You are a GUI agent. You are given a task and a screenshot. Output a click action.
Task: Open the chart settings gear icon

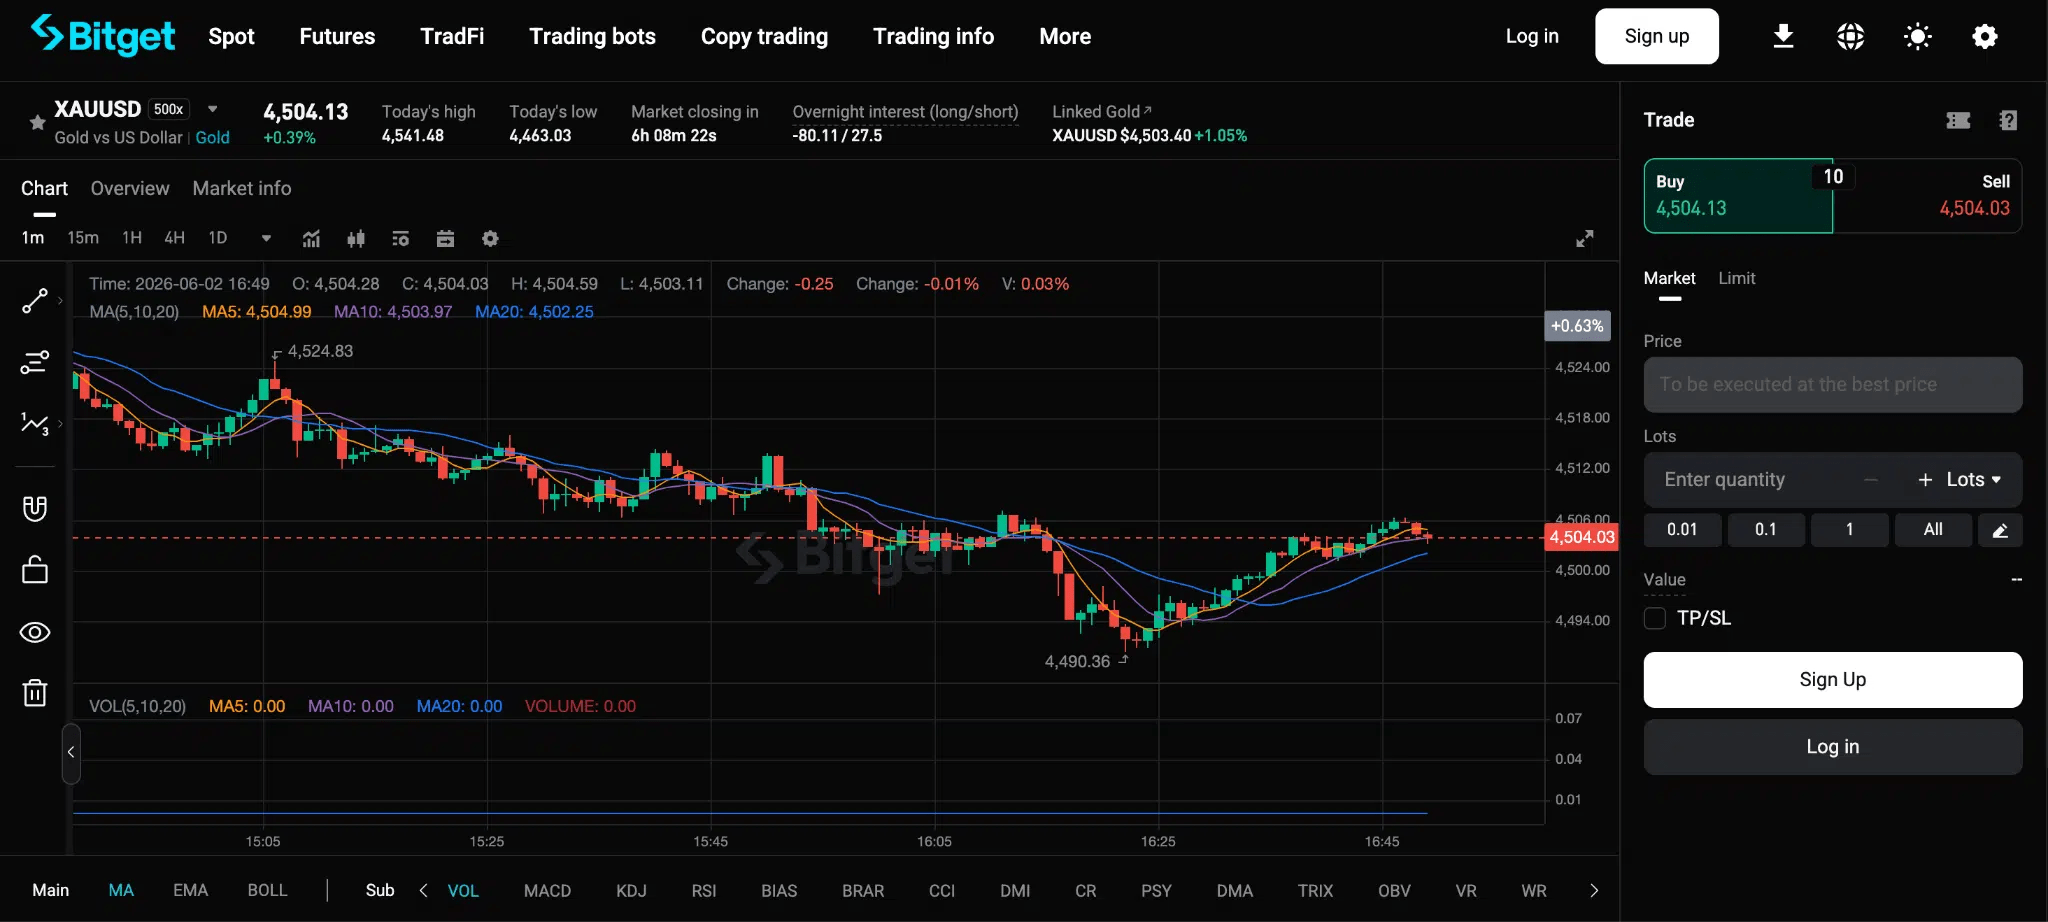[490, 238]
